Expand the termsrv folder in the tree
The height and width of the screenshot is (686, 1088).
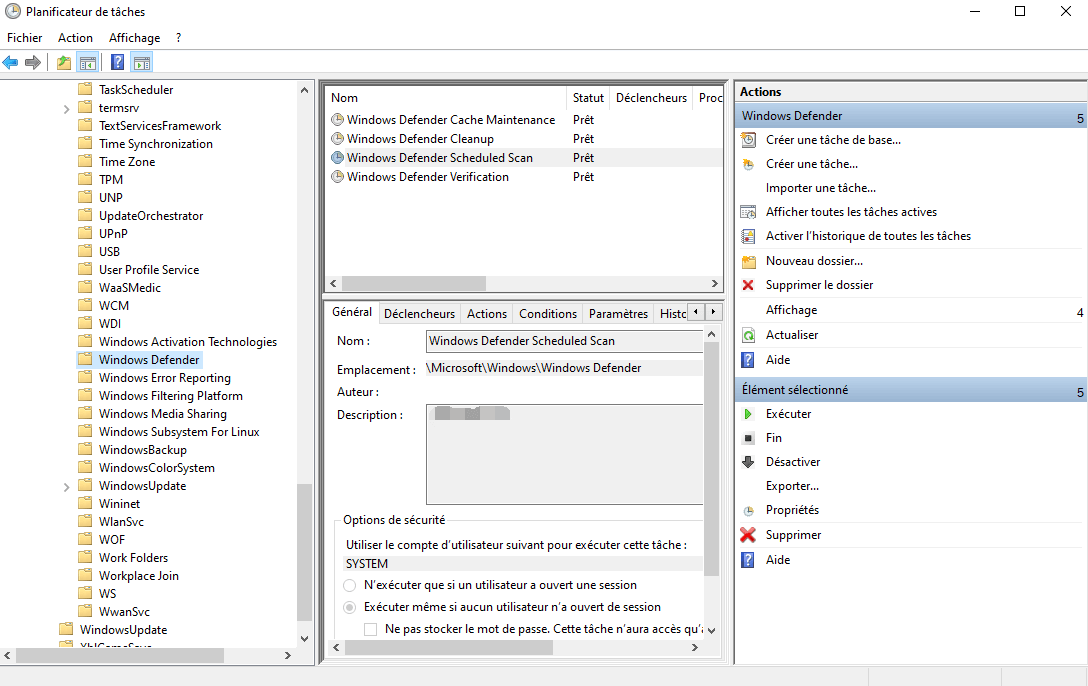tap(67, 108)
